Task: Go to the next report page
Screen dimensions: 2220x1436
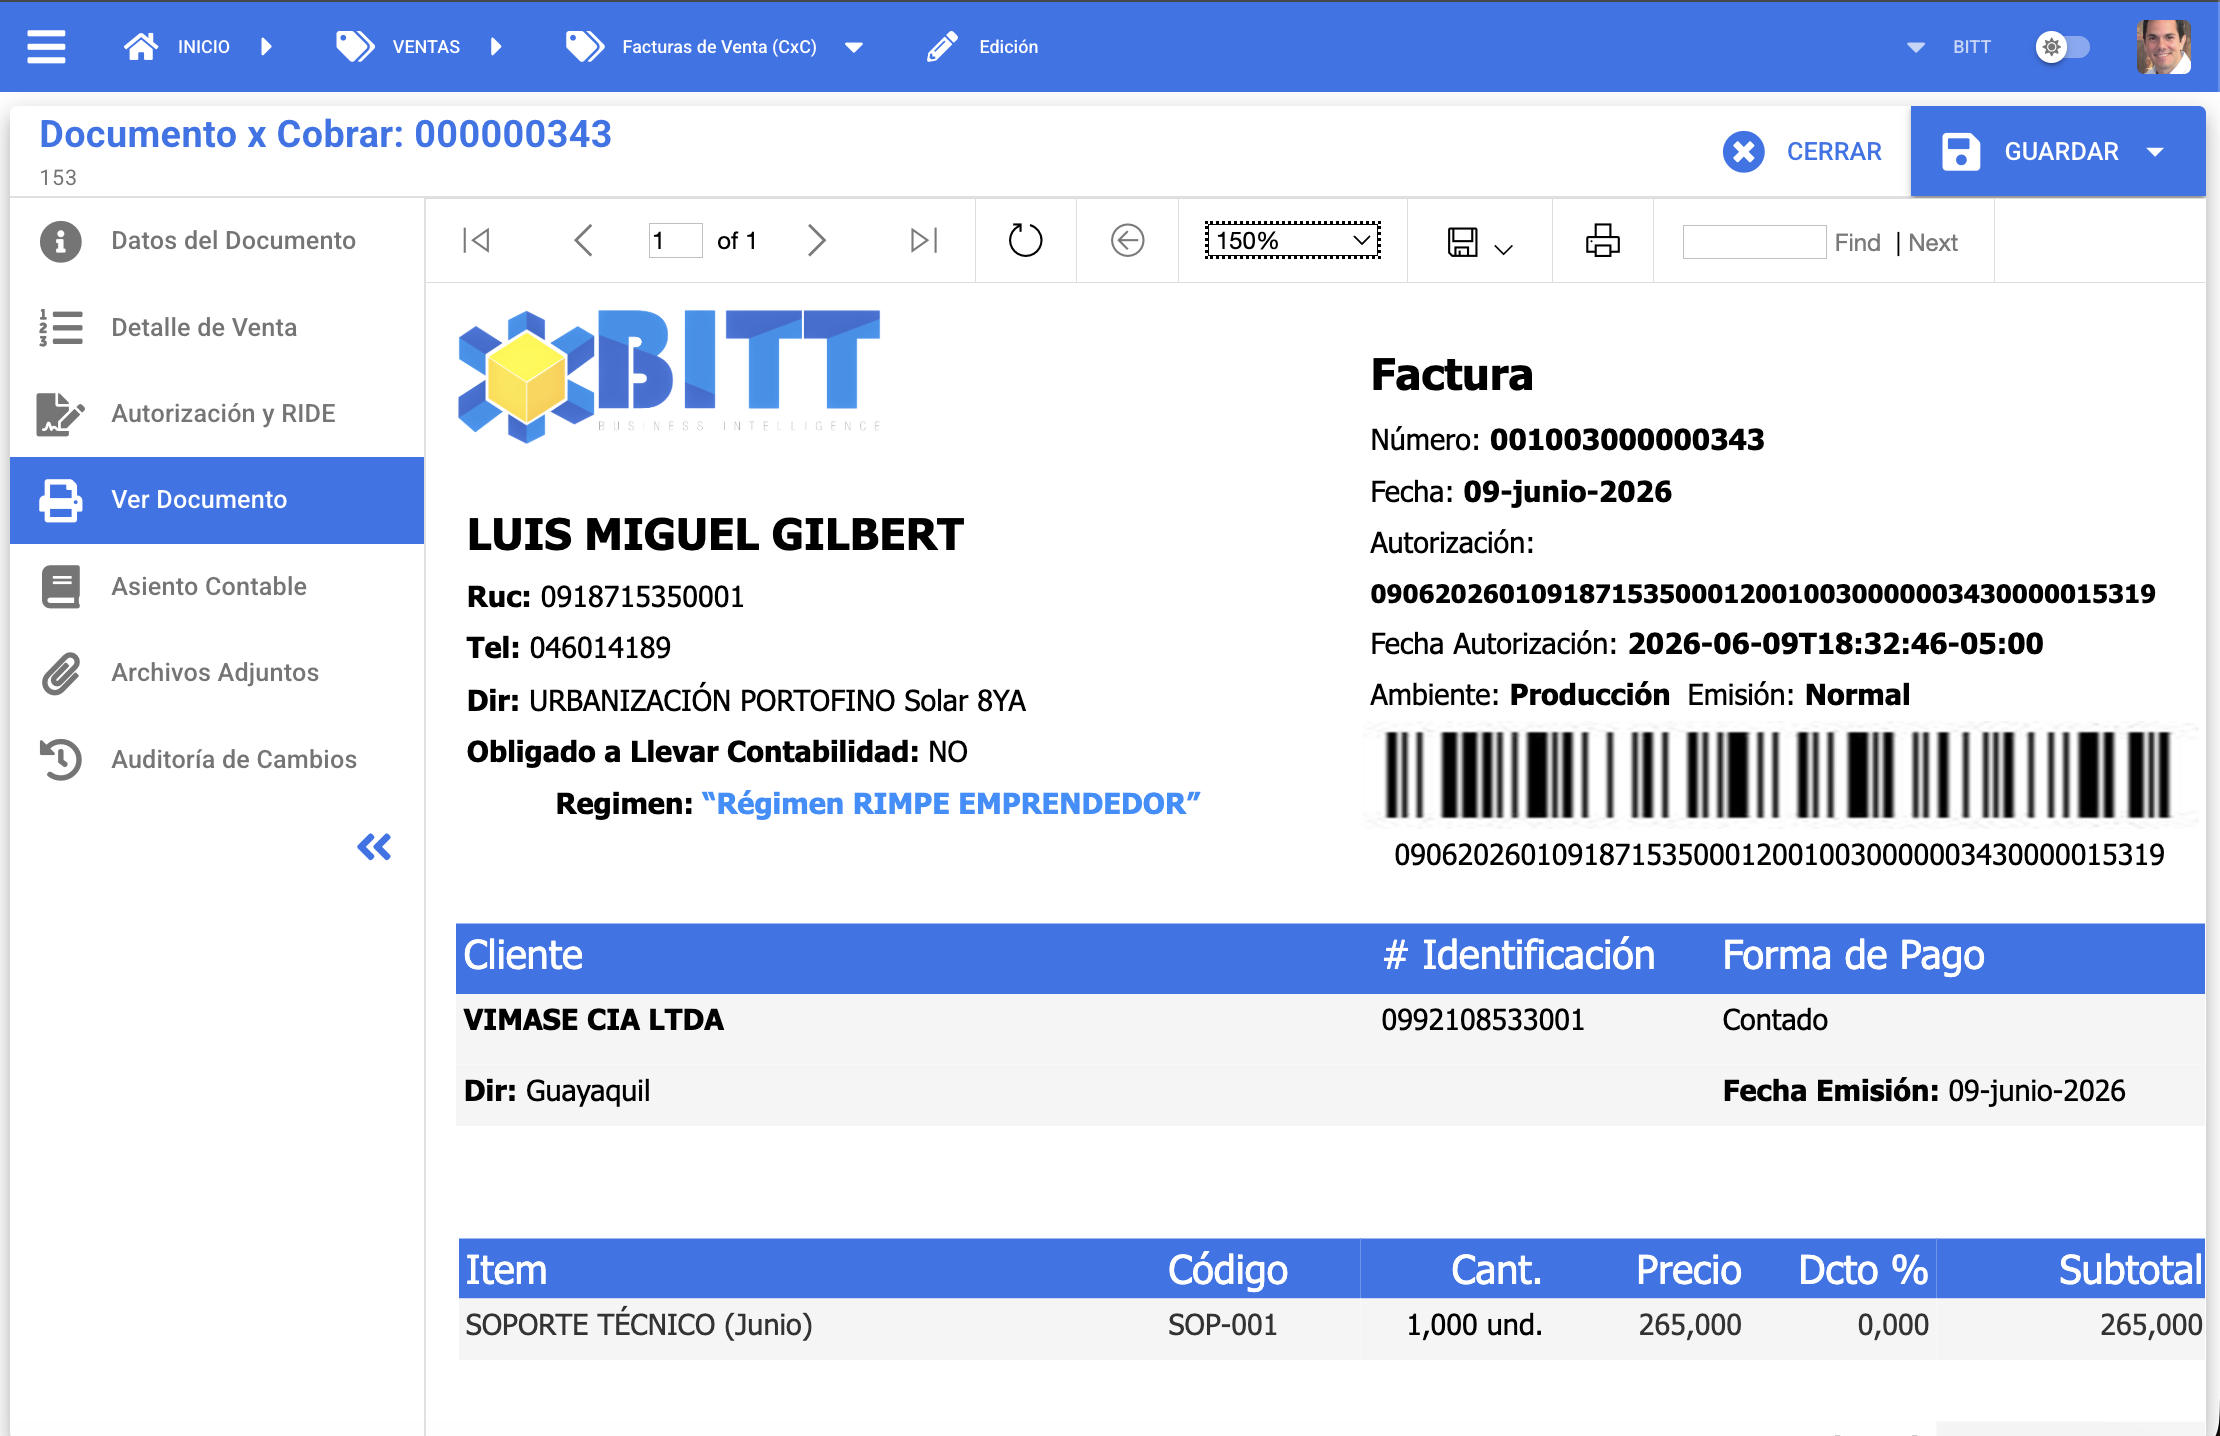Action: [817, 240]
